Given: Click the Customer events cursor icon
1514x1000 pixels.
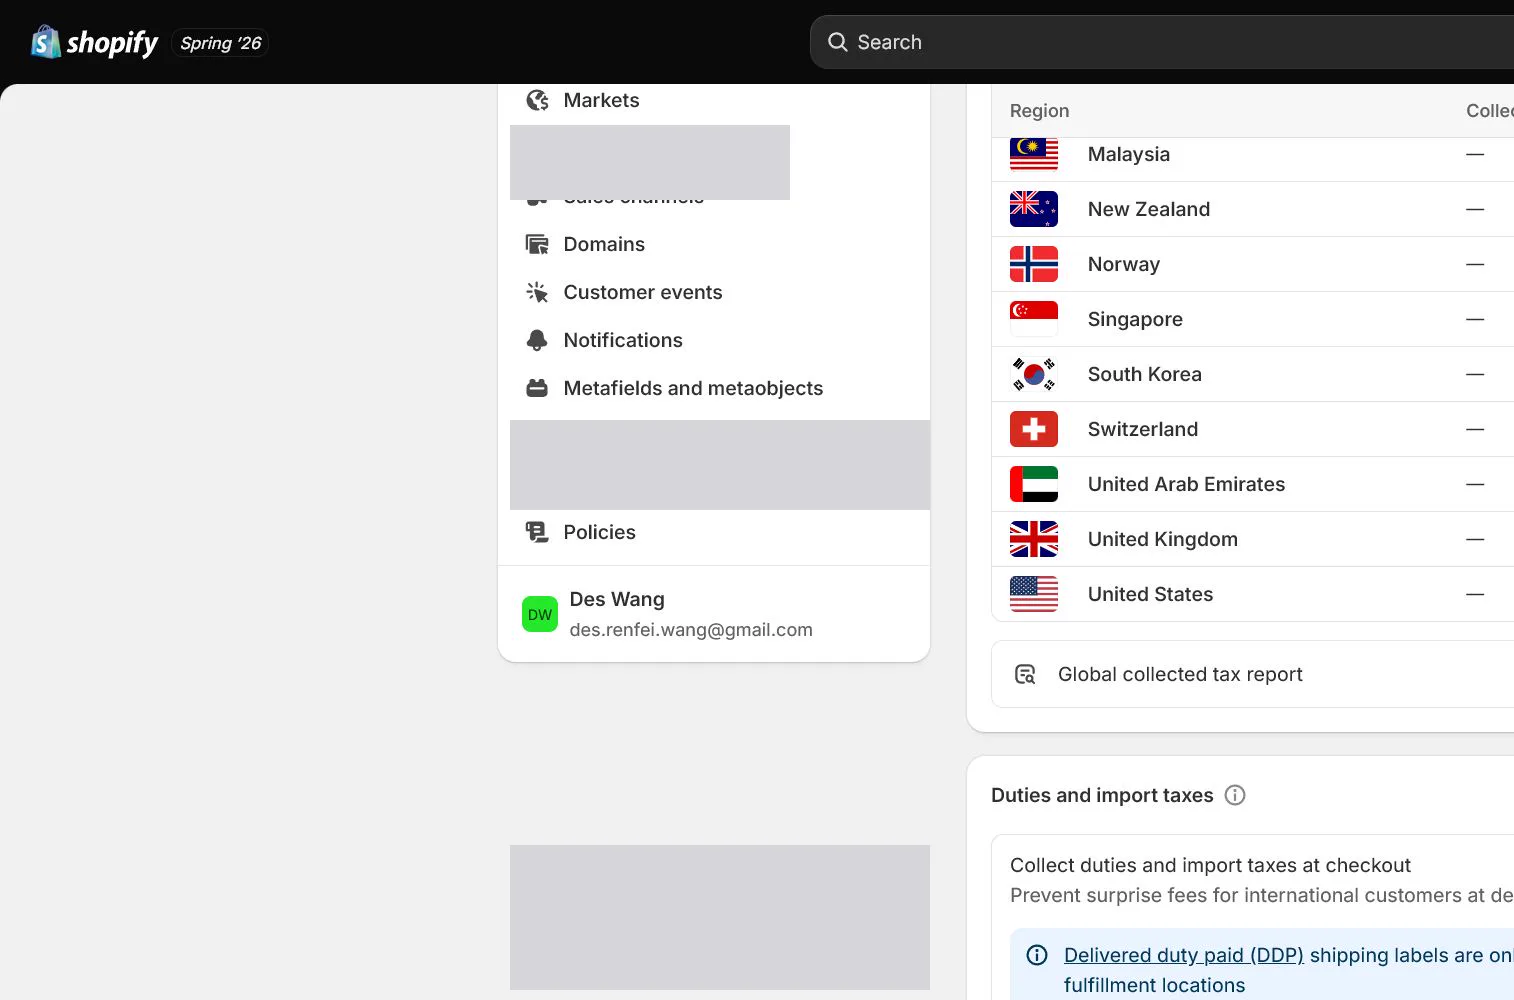Looking at the screenshot, I should pos(537,292).
